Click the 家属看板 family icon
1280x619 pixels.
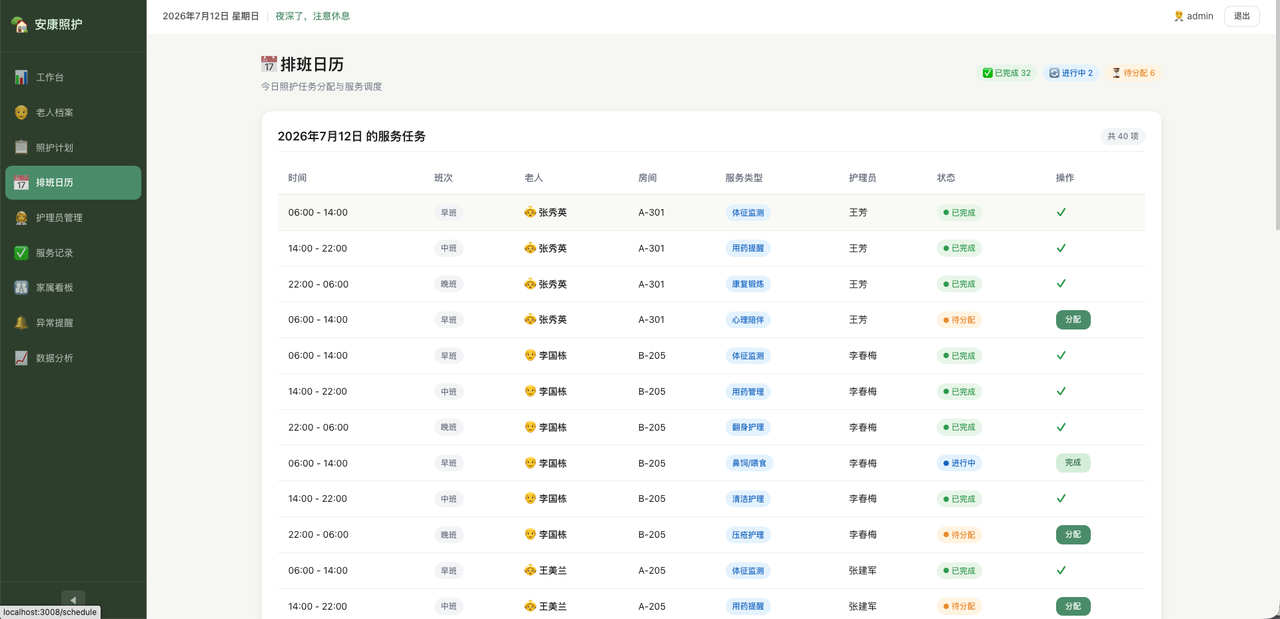click(x=21, y=288)
